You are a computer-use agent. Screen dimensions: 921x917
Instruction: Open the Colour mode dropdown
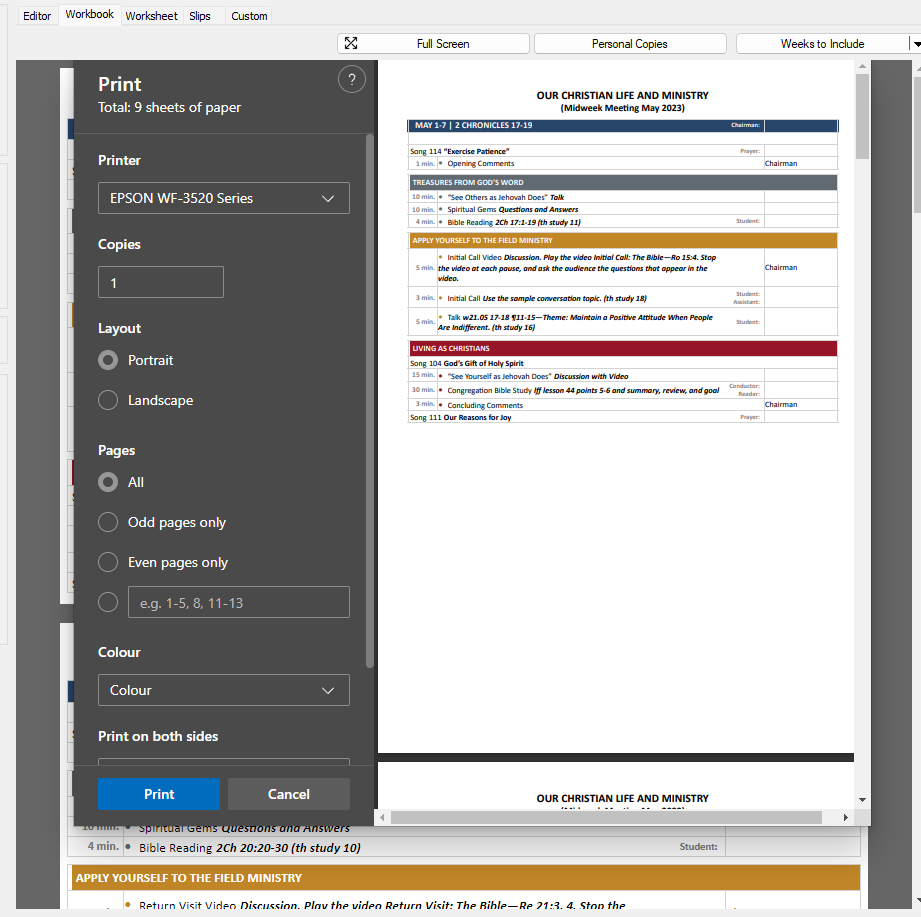pyautogui.click(x=223, y=690)
